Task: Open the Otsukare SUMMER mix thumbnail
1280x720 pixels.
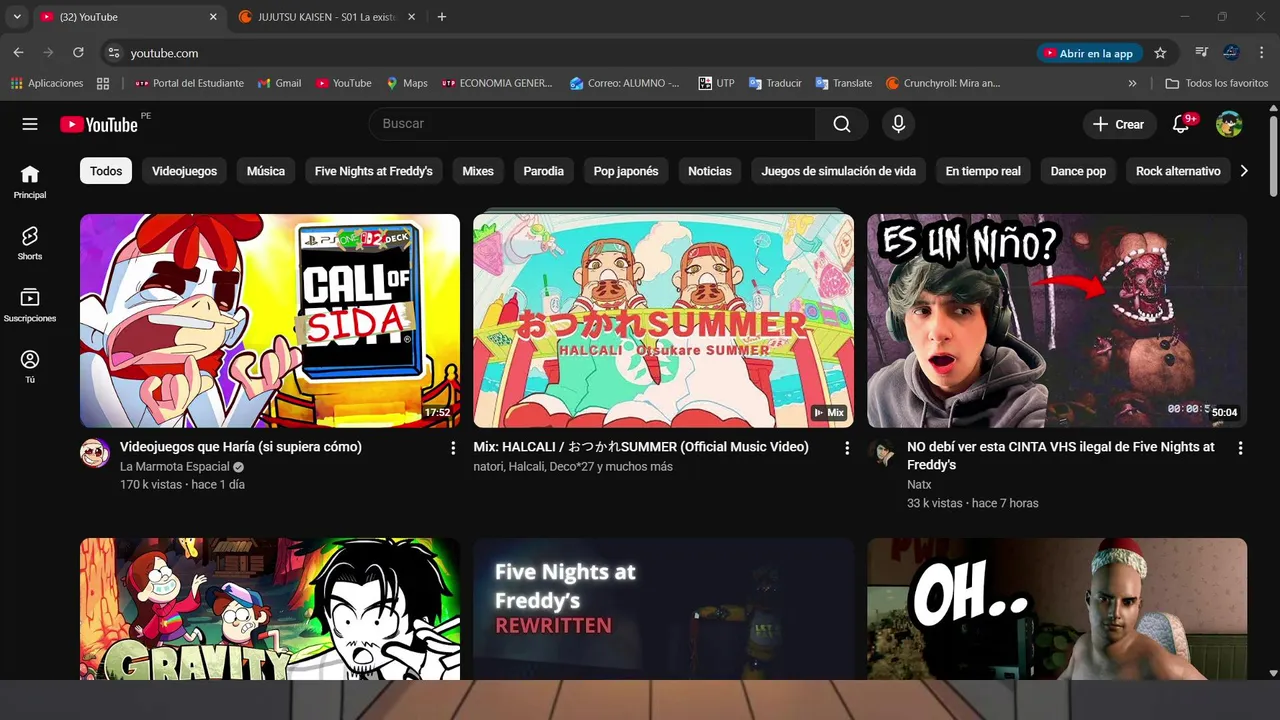Action: point(664,321)
